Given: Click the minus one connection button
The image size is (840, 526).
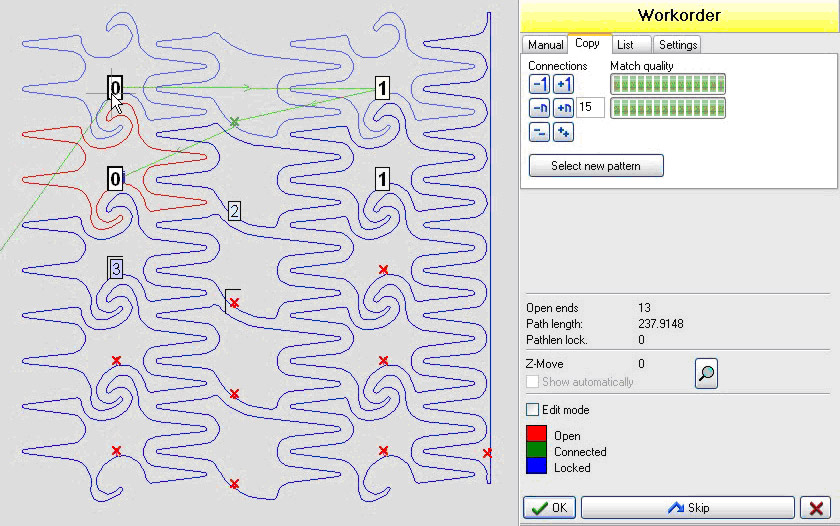Looking at the screenshot, I should 539,84.
